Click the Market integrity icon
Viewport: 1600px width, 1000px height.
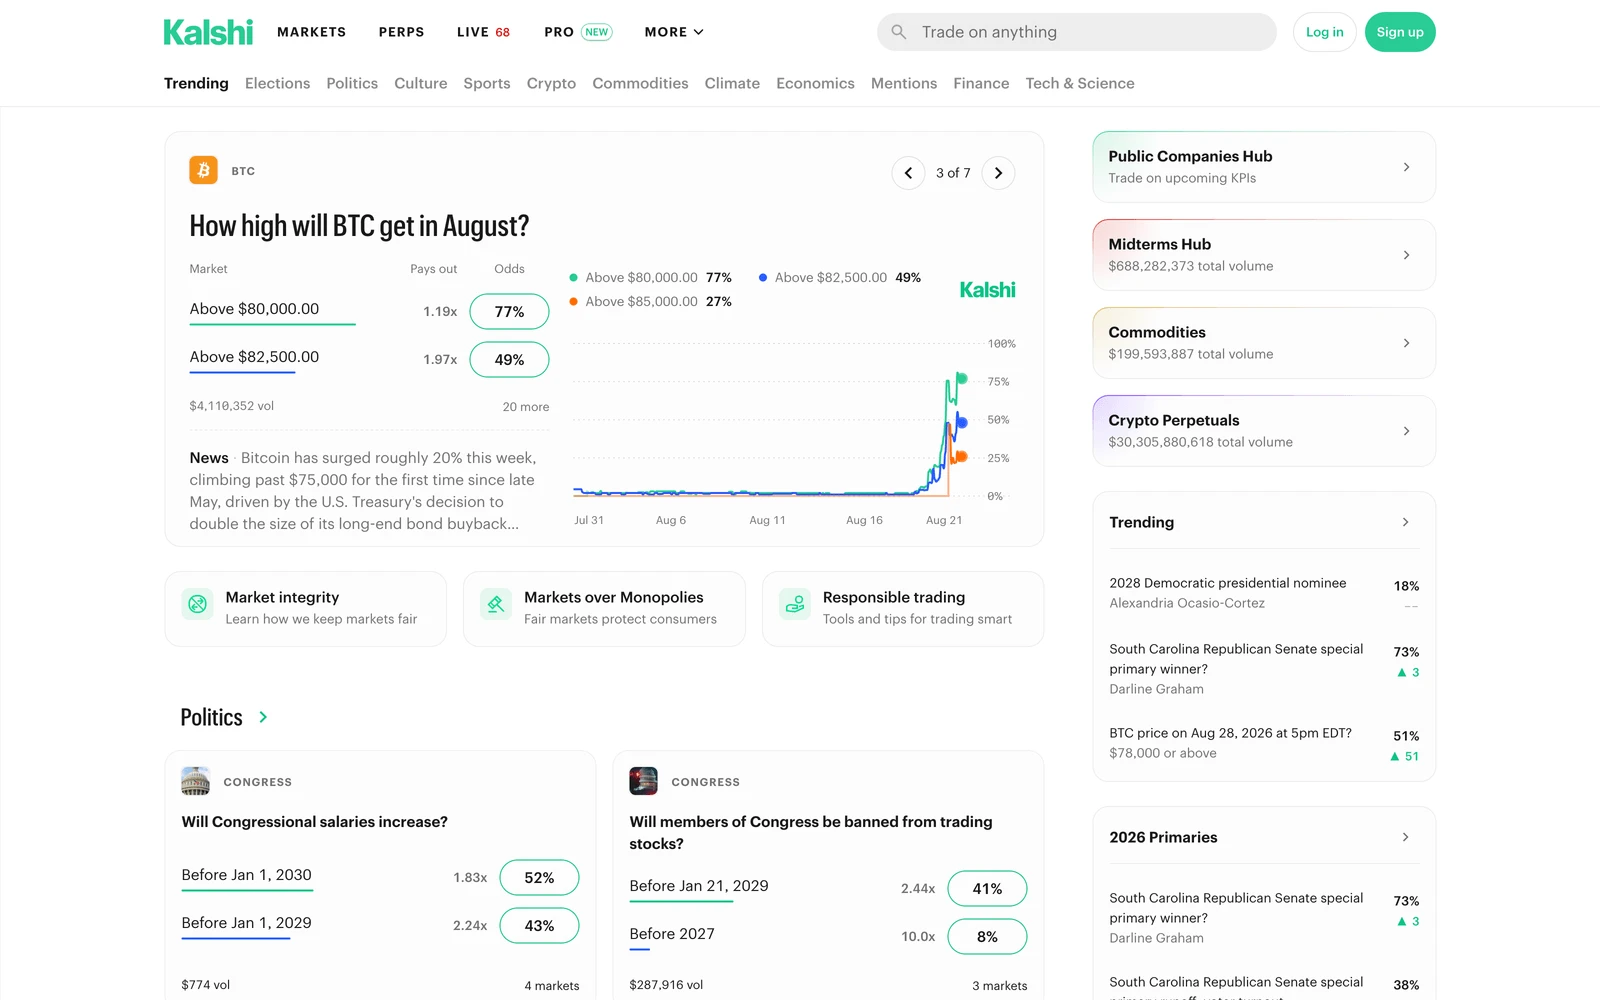[x=198, y=604]
